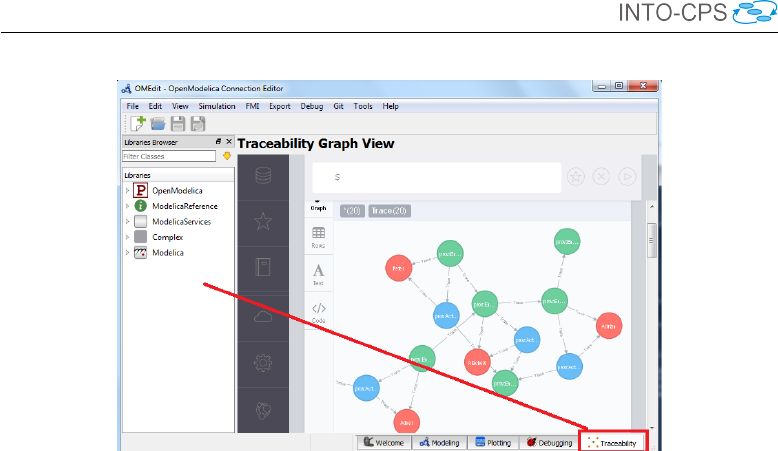Switch to the Code result view

pos(319,313)
